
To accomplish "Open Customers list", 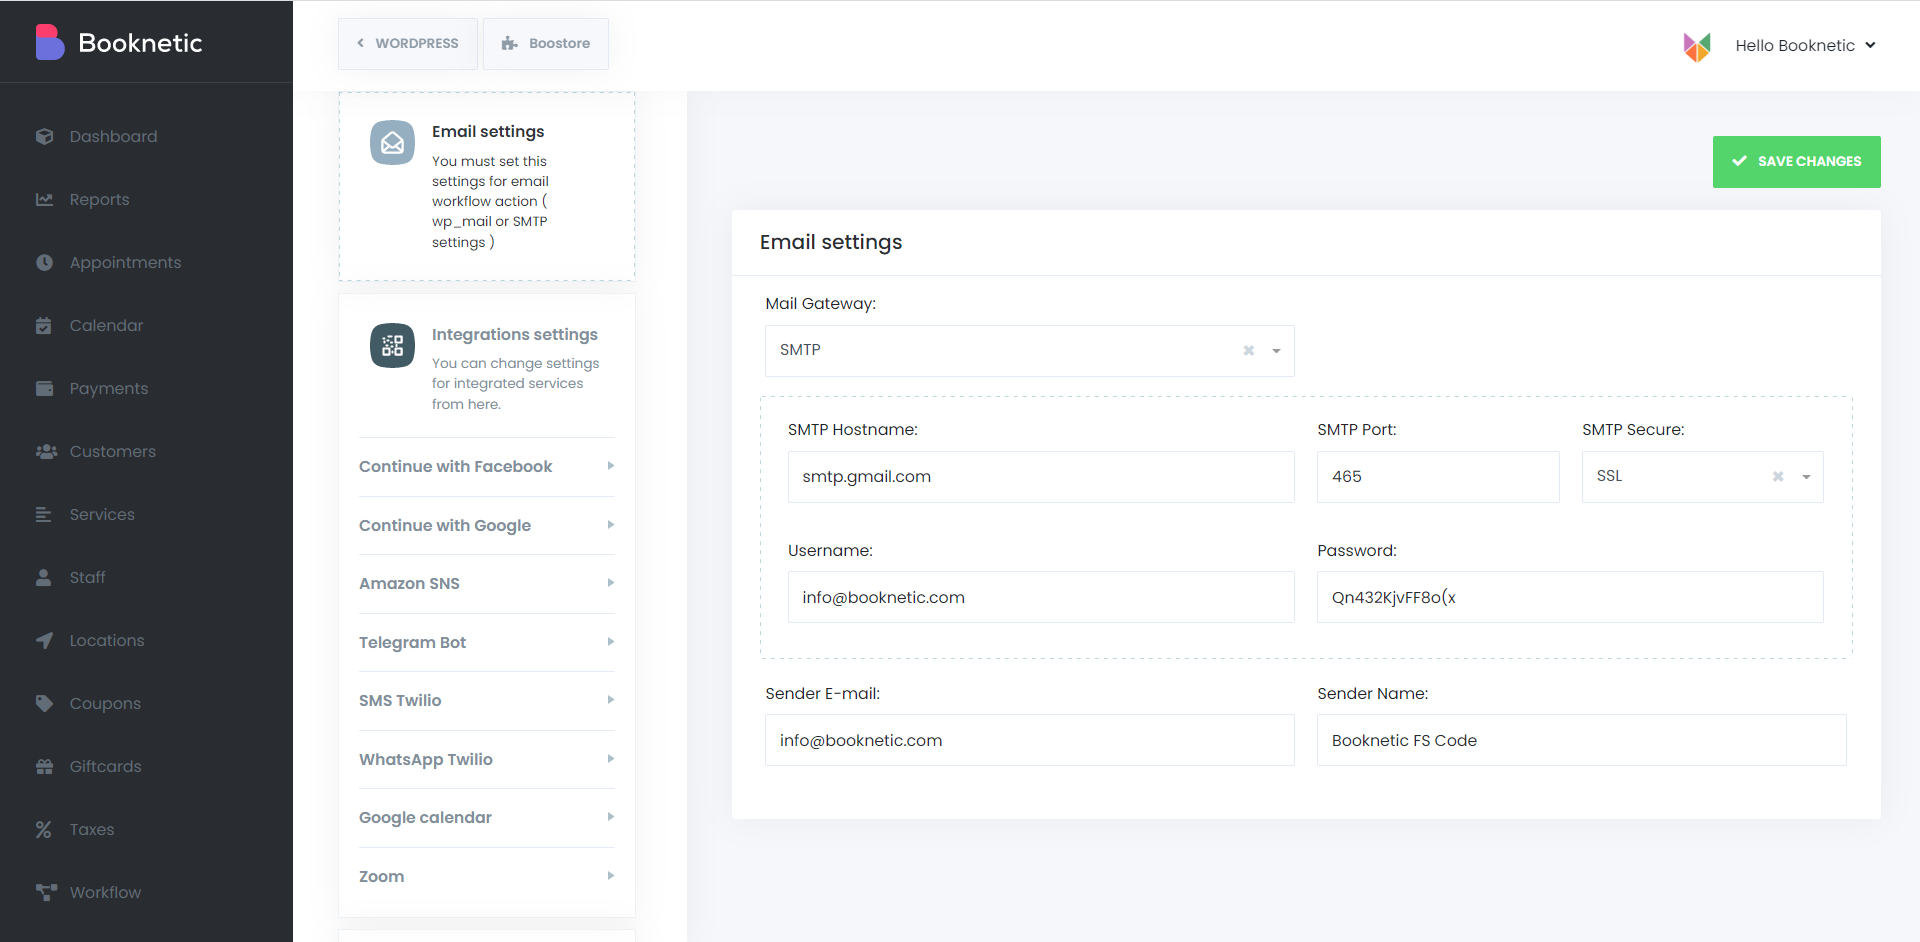I will (113, 451).
